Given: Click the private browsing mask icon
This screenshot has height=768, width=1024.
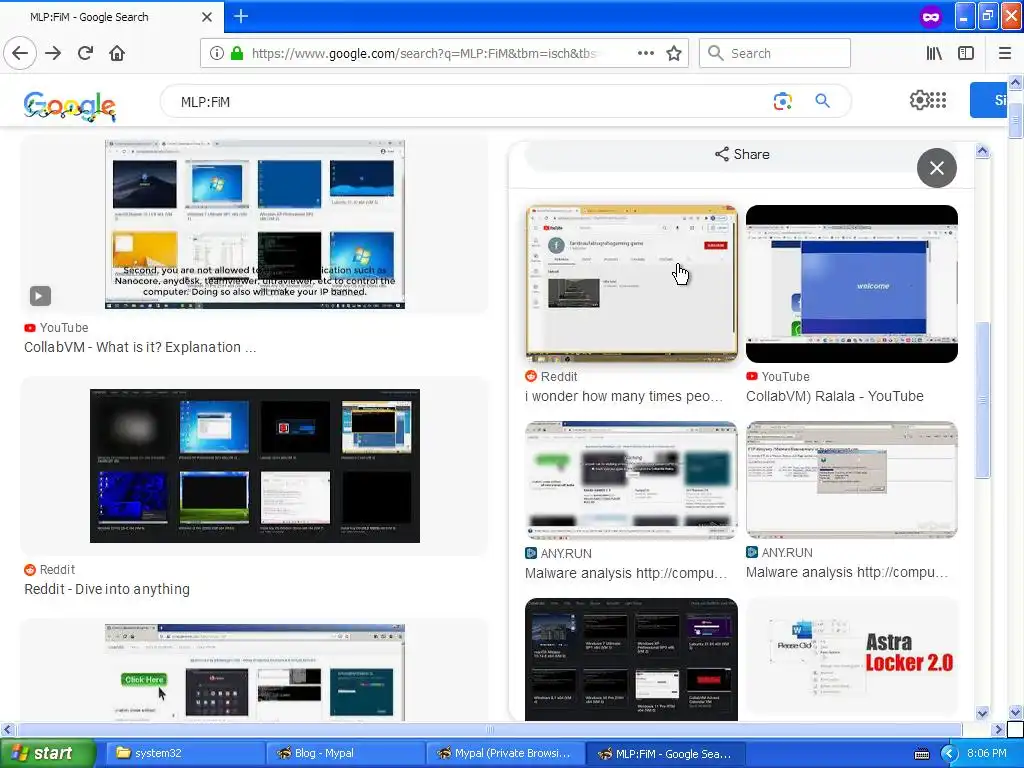Looking at the screenshot, I should click(x=931, y=17).
